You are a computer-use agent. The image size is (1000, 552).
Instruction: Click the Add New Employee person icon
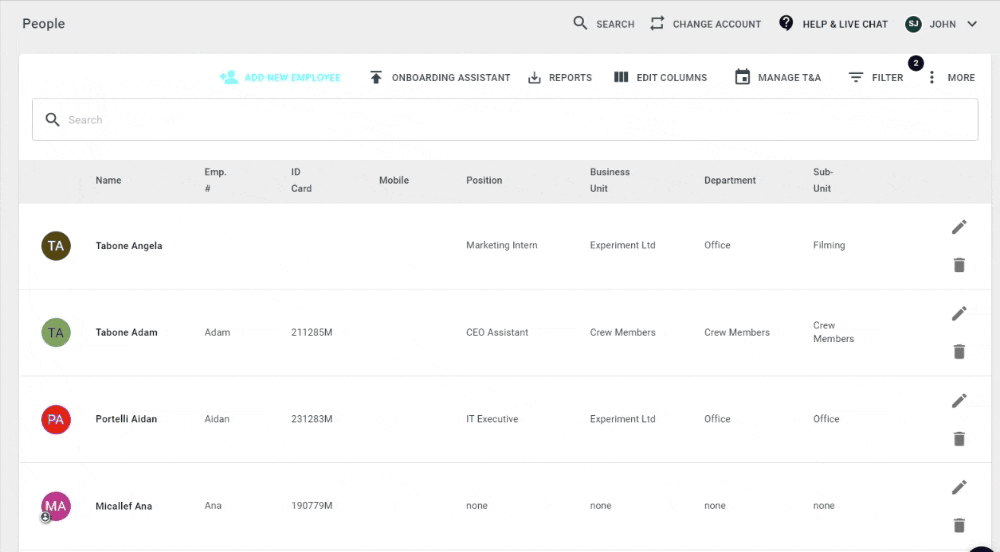(x=228, y=77)
